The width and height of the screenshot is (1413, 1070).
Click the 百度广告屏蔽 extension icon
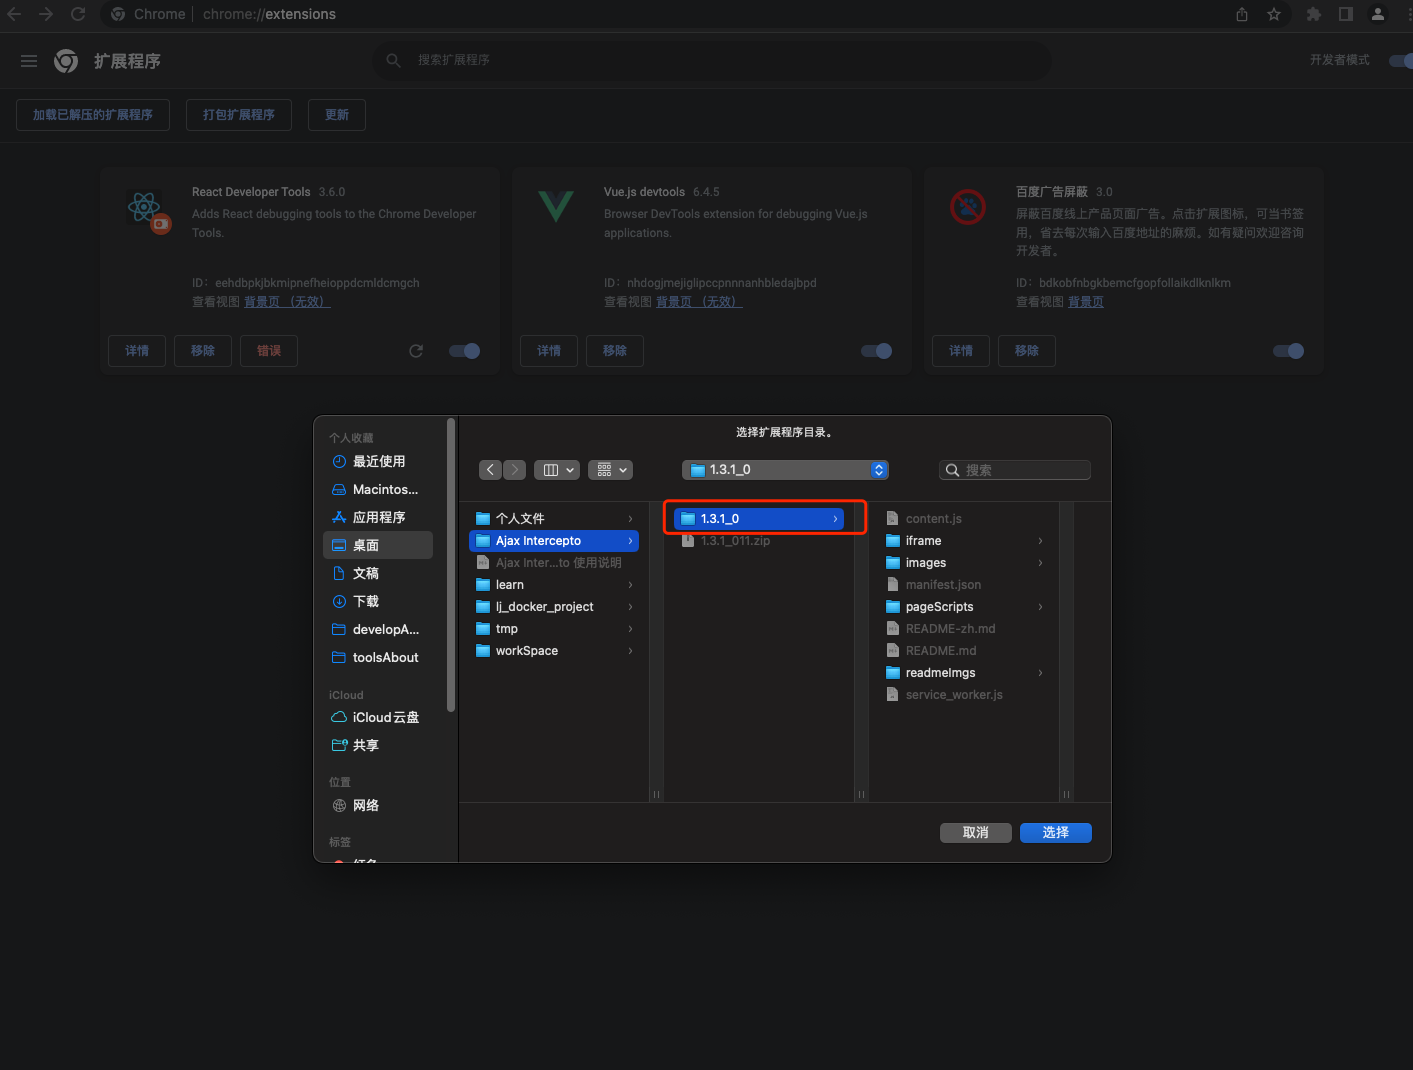[968, 207]
